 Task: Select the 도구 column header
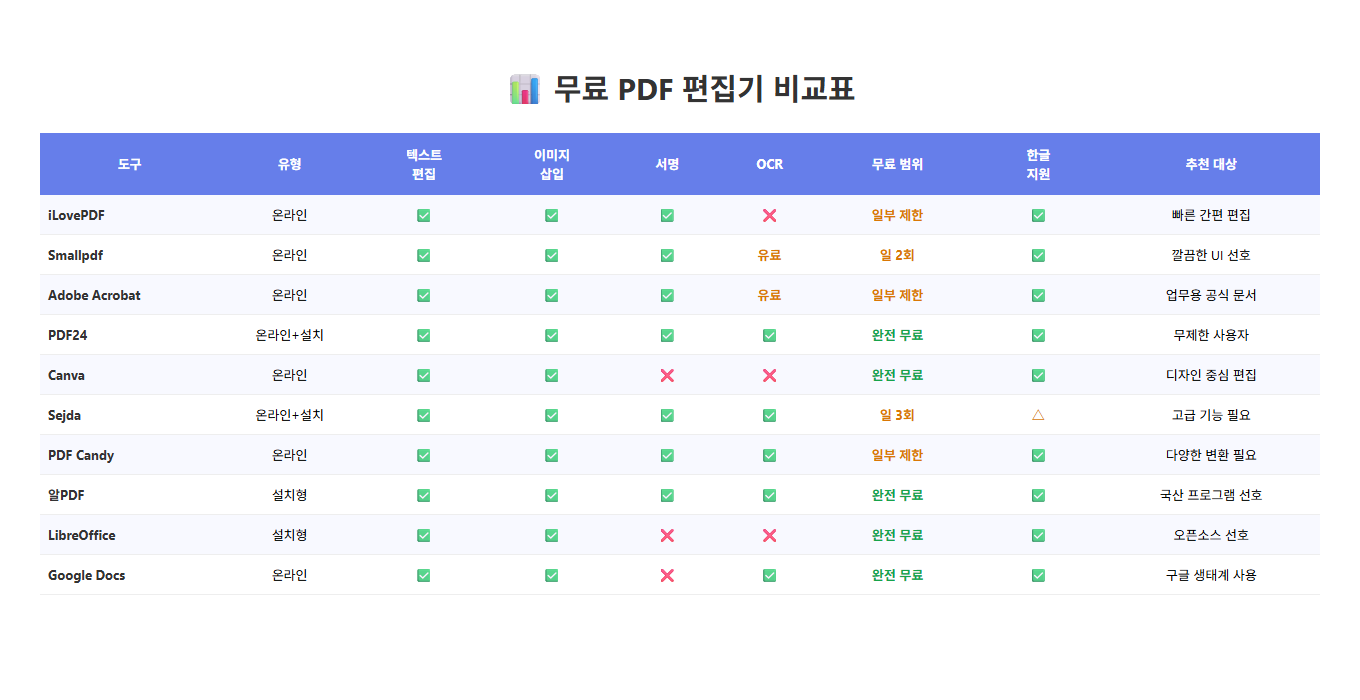pos(129,164)
